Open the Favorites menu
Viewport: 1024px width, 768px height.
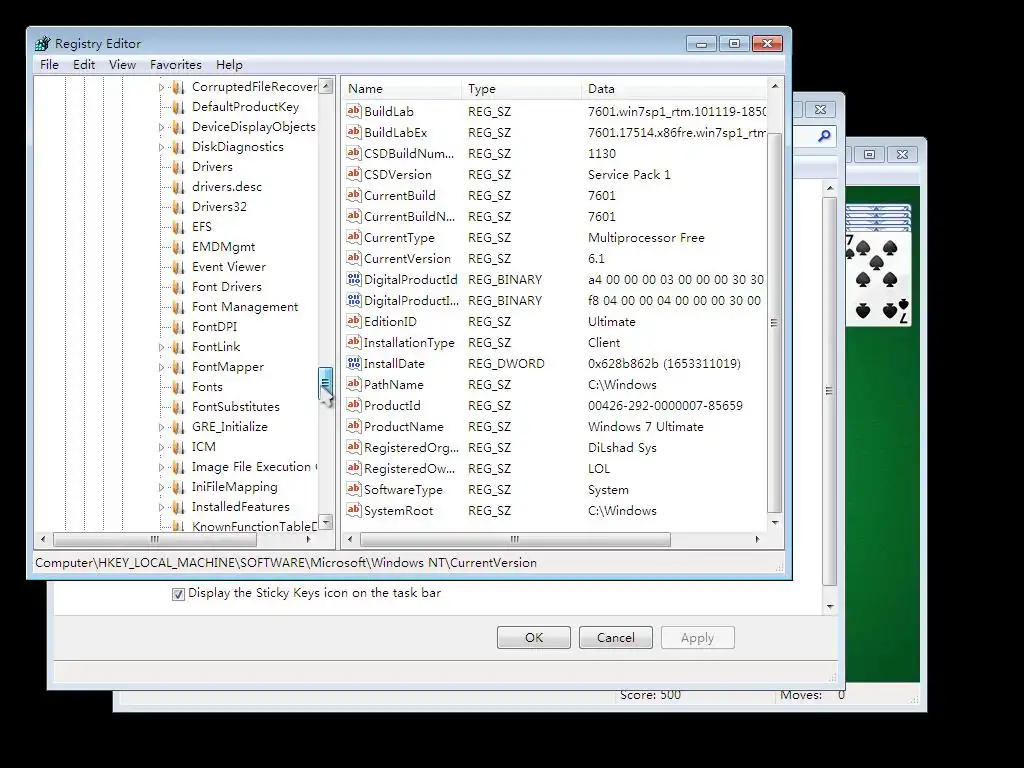176,65
